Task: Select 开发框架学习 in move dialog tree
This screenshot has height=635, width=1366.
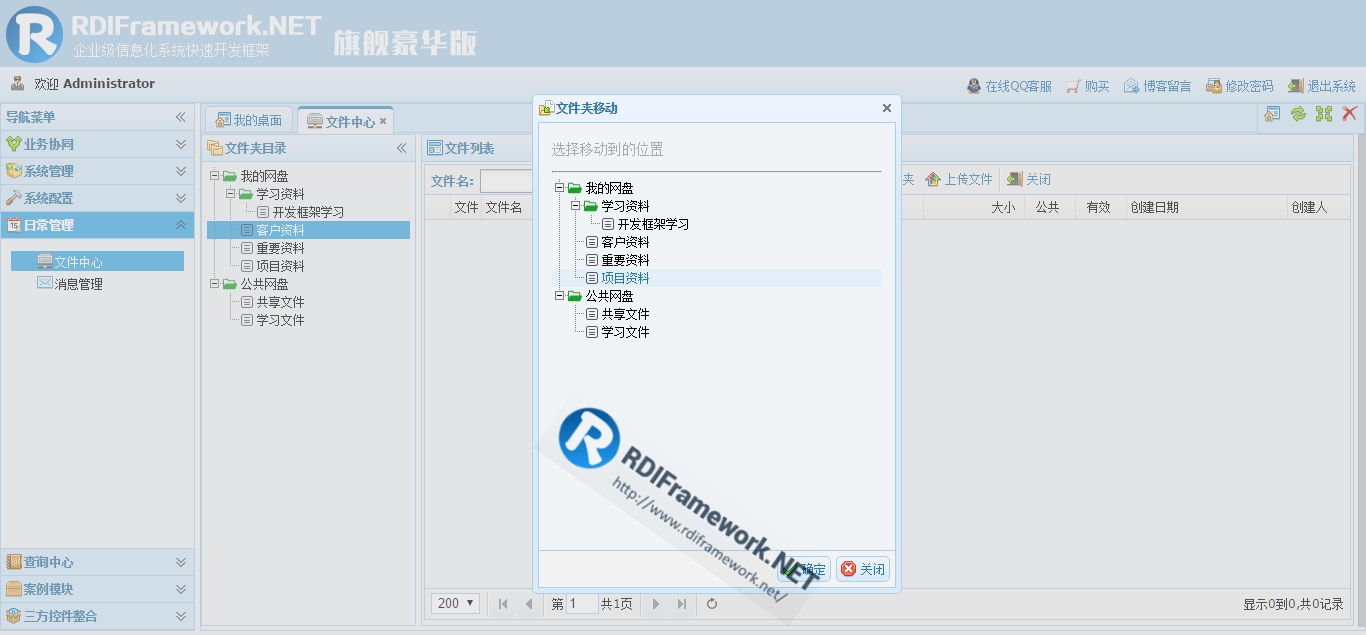Action: 653,224
